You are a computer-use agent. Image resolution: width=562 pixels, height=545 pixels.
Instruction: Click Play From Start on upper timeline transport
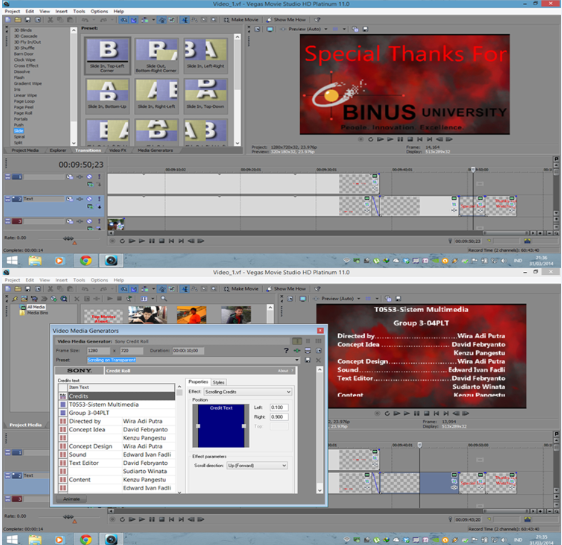click(132, 241)
